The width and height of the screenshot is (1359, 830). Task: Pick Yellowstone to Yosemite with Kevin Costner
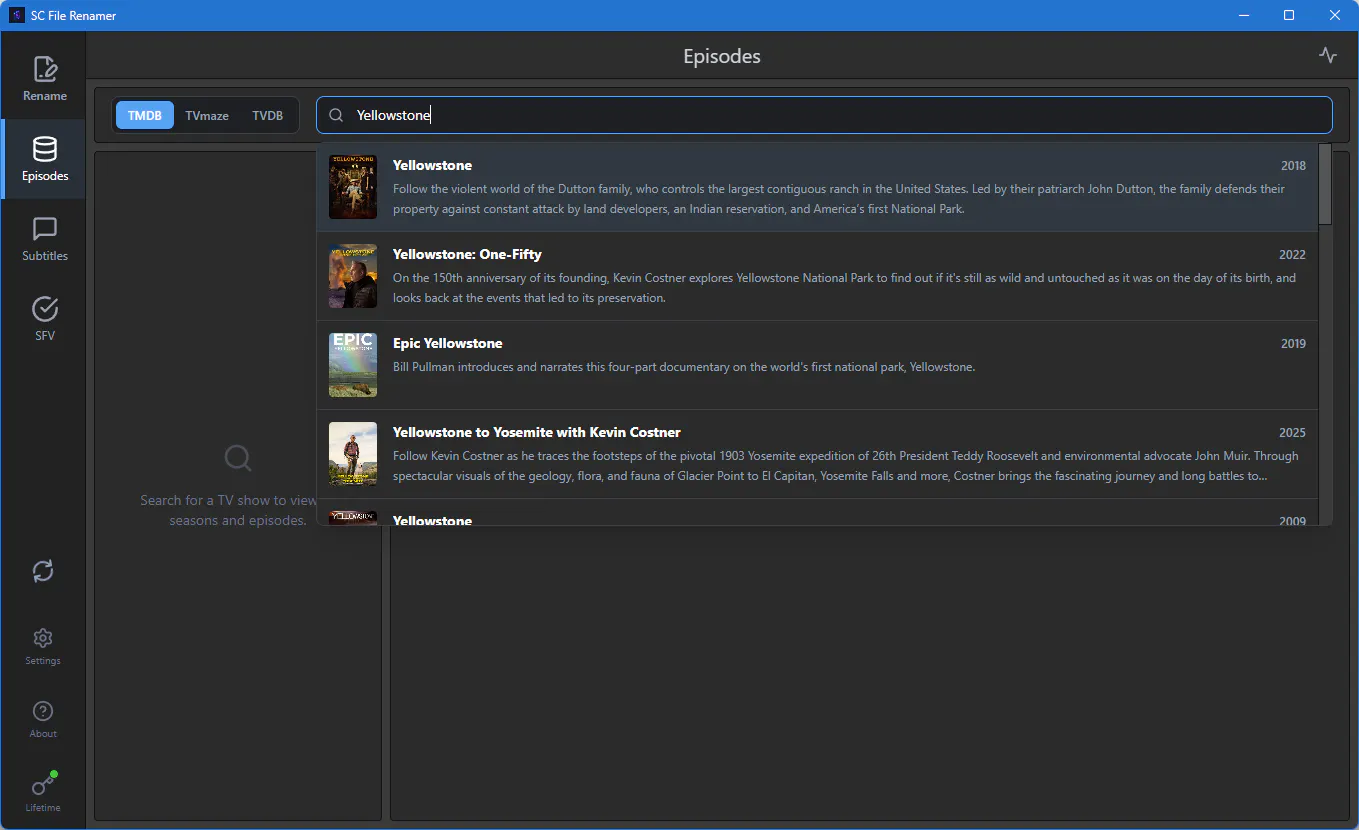817,454
